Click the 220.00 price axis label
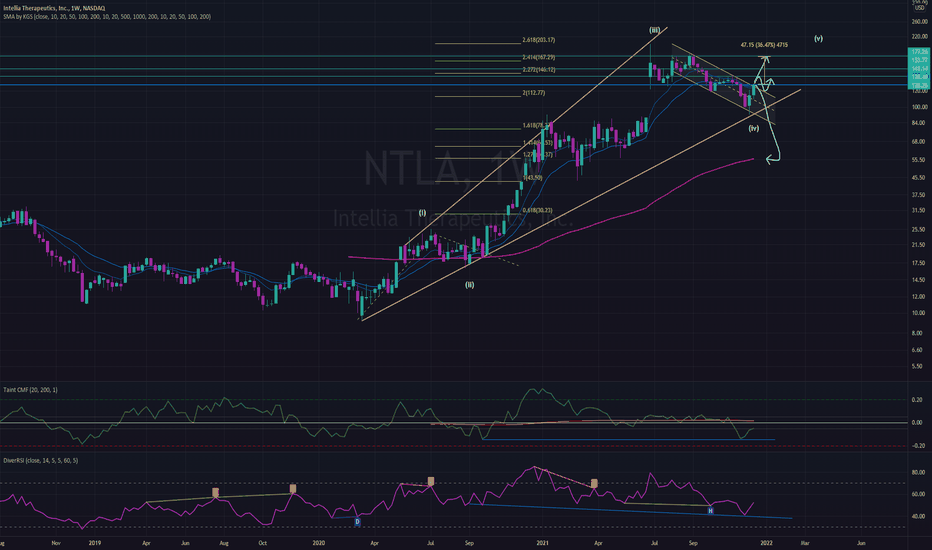932x550 pixels. (x=920, y=37)
